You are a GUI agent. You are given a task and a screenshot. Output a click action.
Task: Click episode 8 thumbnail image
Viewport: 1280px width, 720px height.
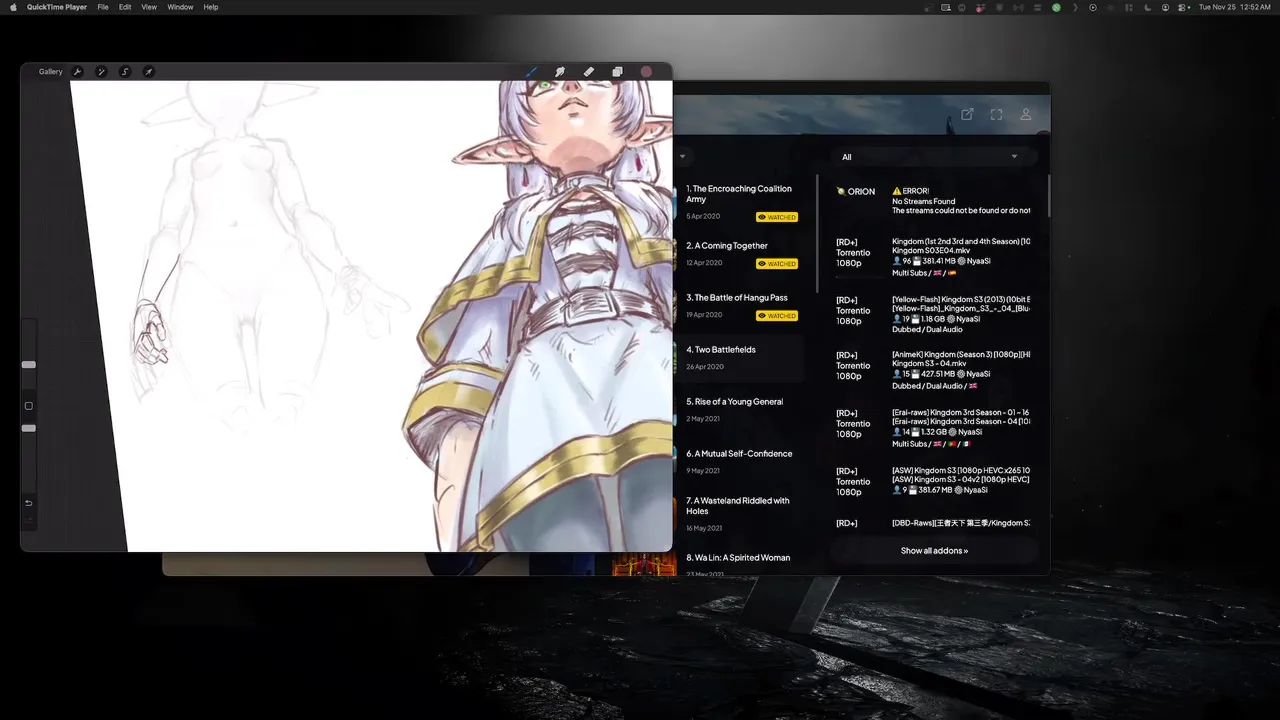(645, 564)
